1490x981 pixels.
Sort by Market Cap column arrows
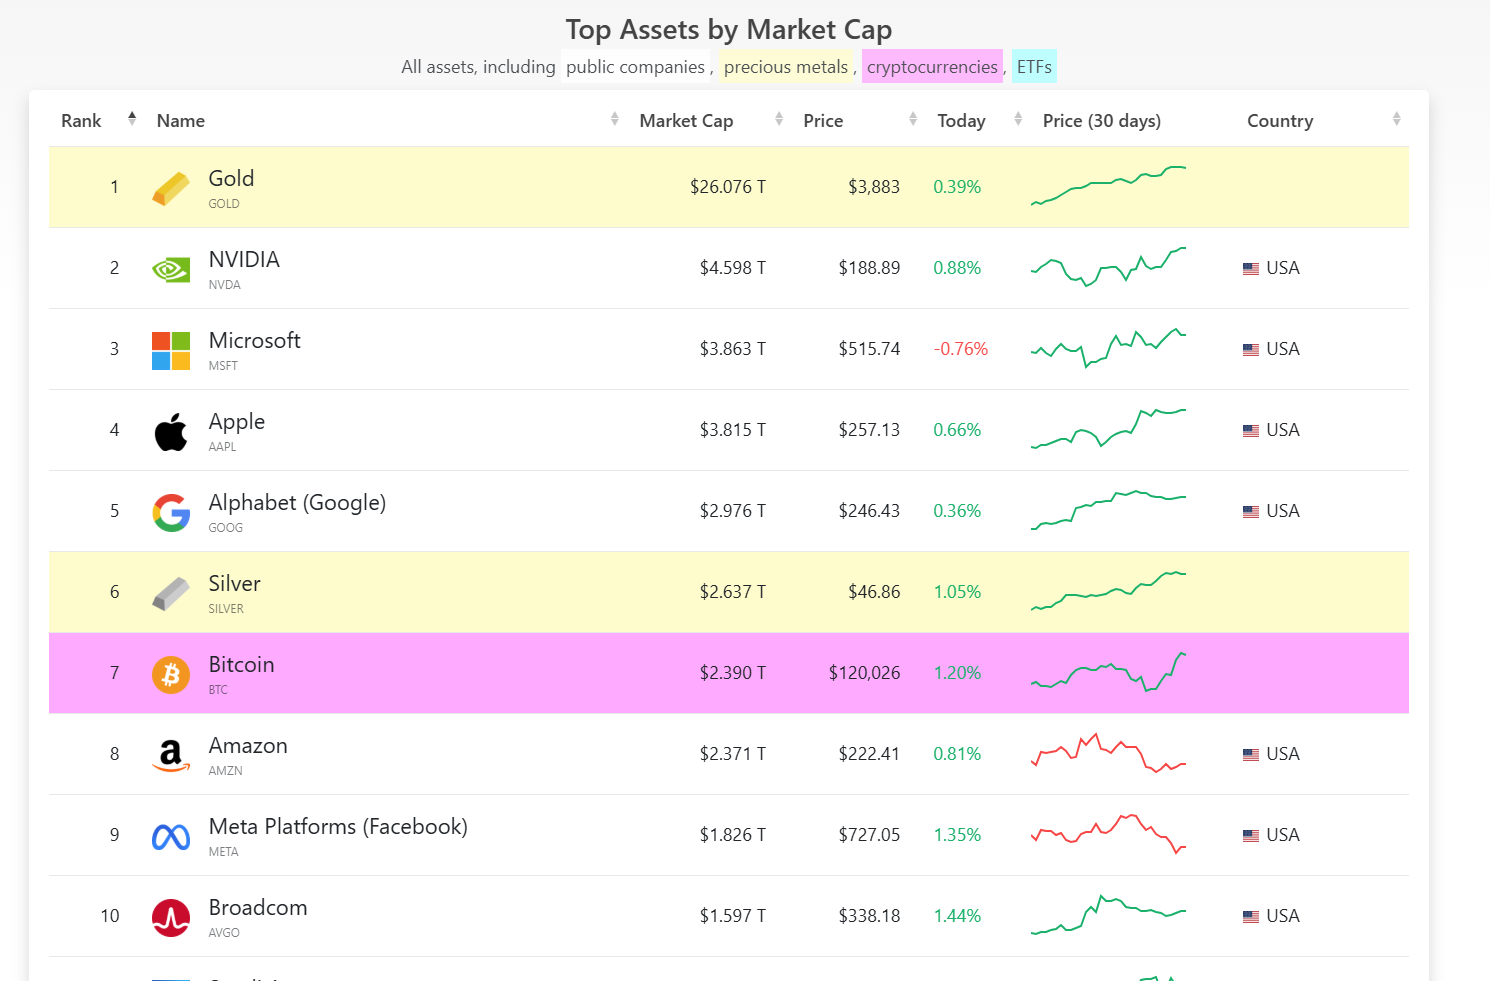click(x=779, y=119)
